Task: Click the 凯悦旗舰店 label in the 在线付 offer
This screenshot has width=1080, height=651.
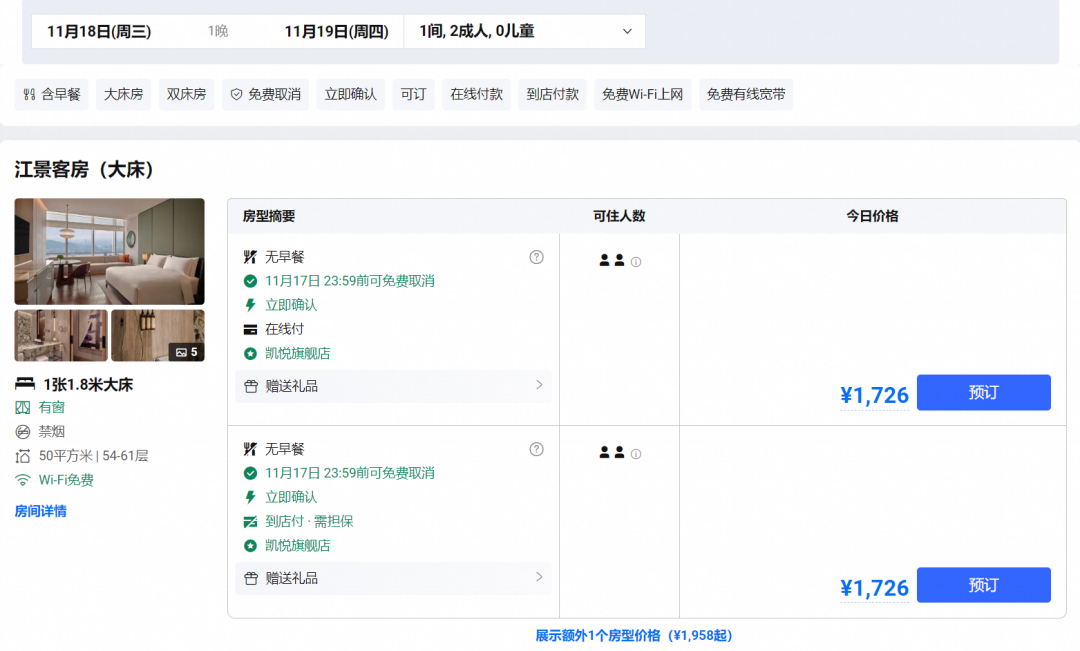Action: pos(298,353)
